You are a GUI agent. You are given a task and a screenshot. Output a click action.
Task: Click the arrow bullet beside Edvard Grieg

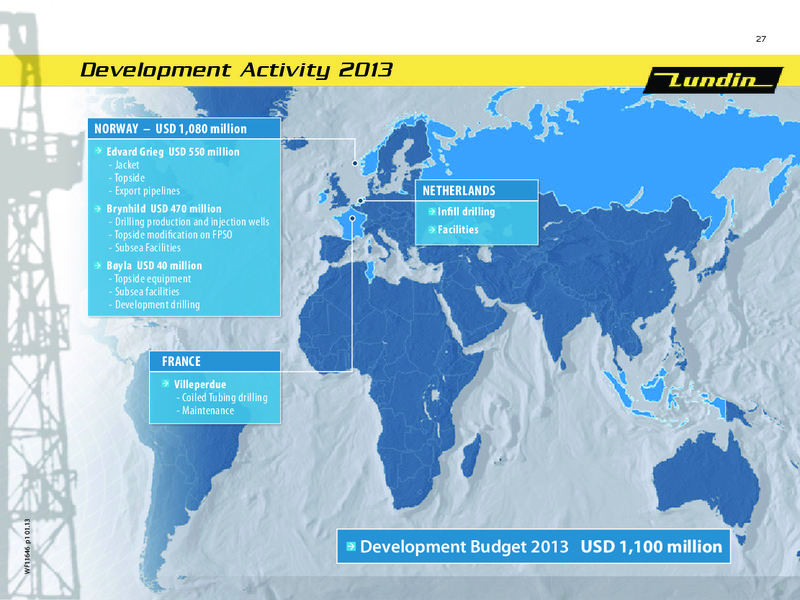(98, 151)
